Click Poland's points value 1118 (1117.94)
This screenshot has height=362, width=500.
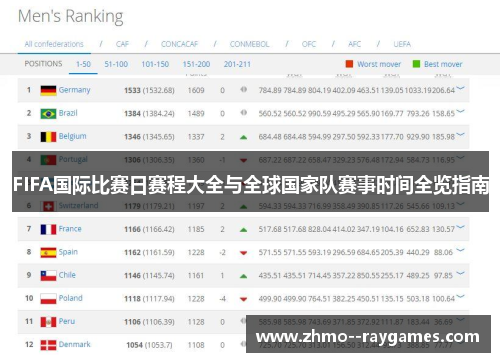[x=149, y=299]
